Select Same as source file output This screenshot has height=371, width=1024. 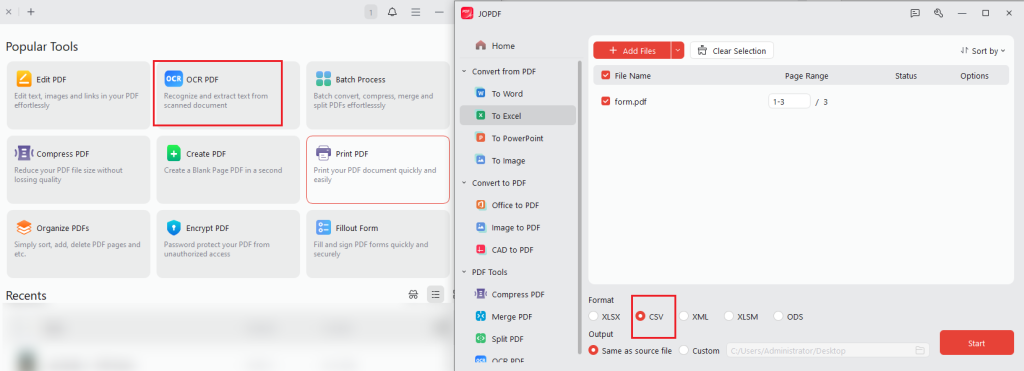(x=593, y=350)
